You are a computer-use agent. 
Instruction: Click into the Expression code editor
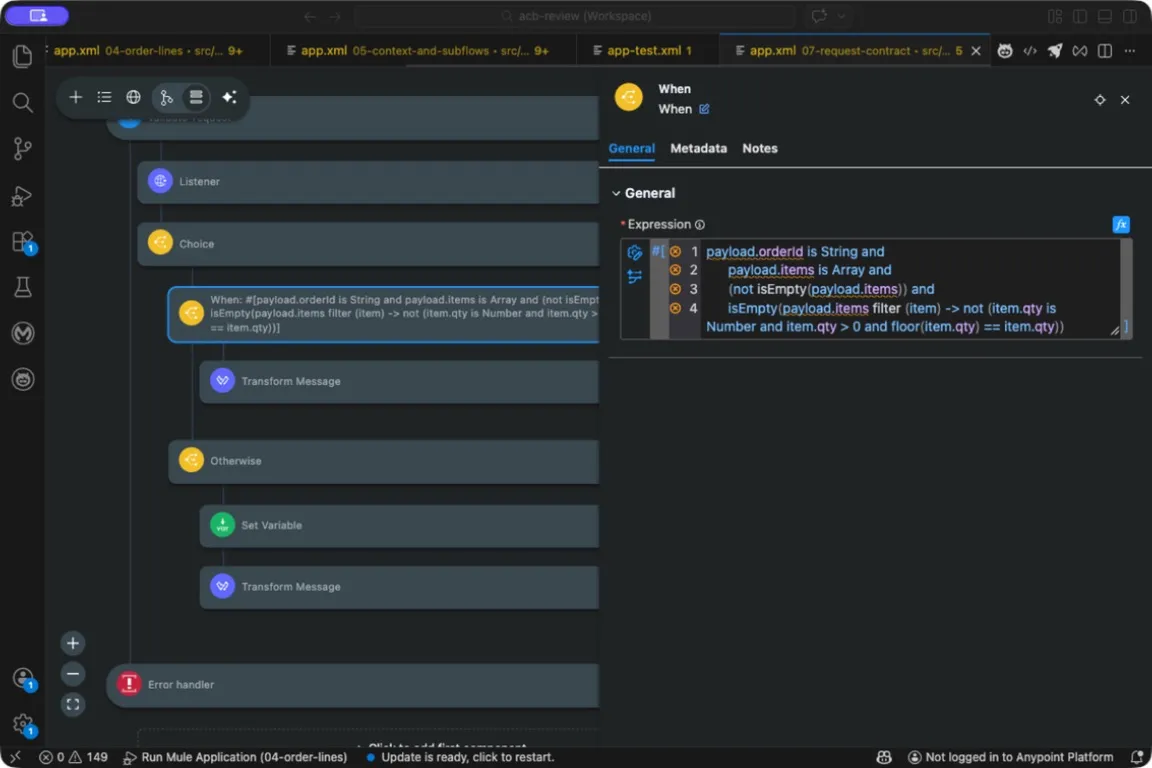910,289
